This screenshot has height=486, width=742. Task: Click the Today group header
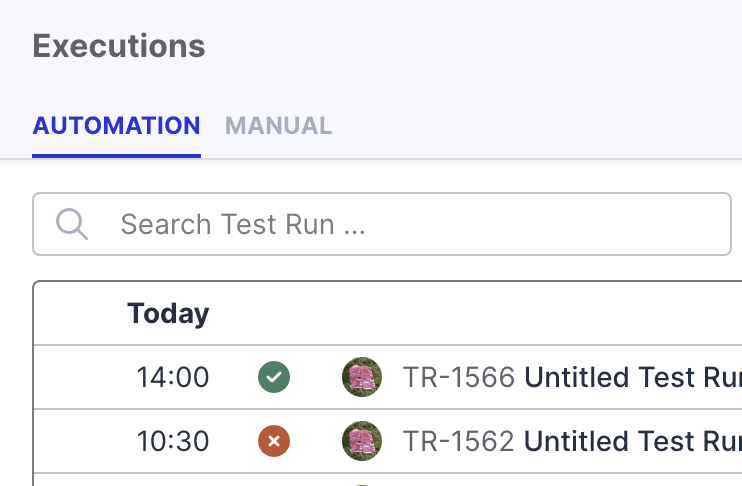[x=168, y=313]
